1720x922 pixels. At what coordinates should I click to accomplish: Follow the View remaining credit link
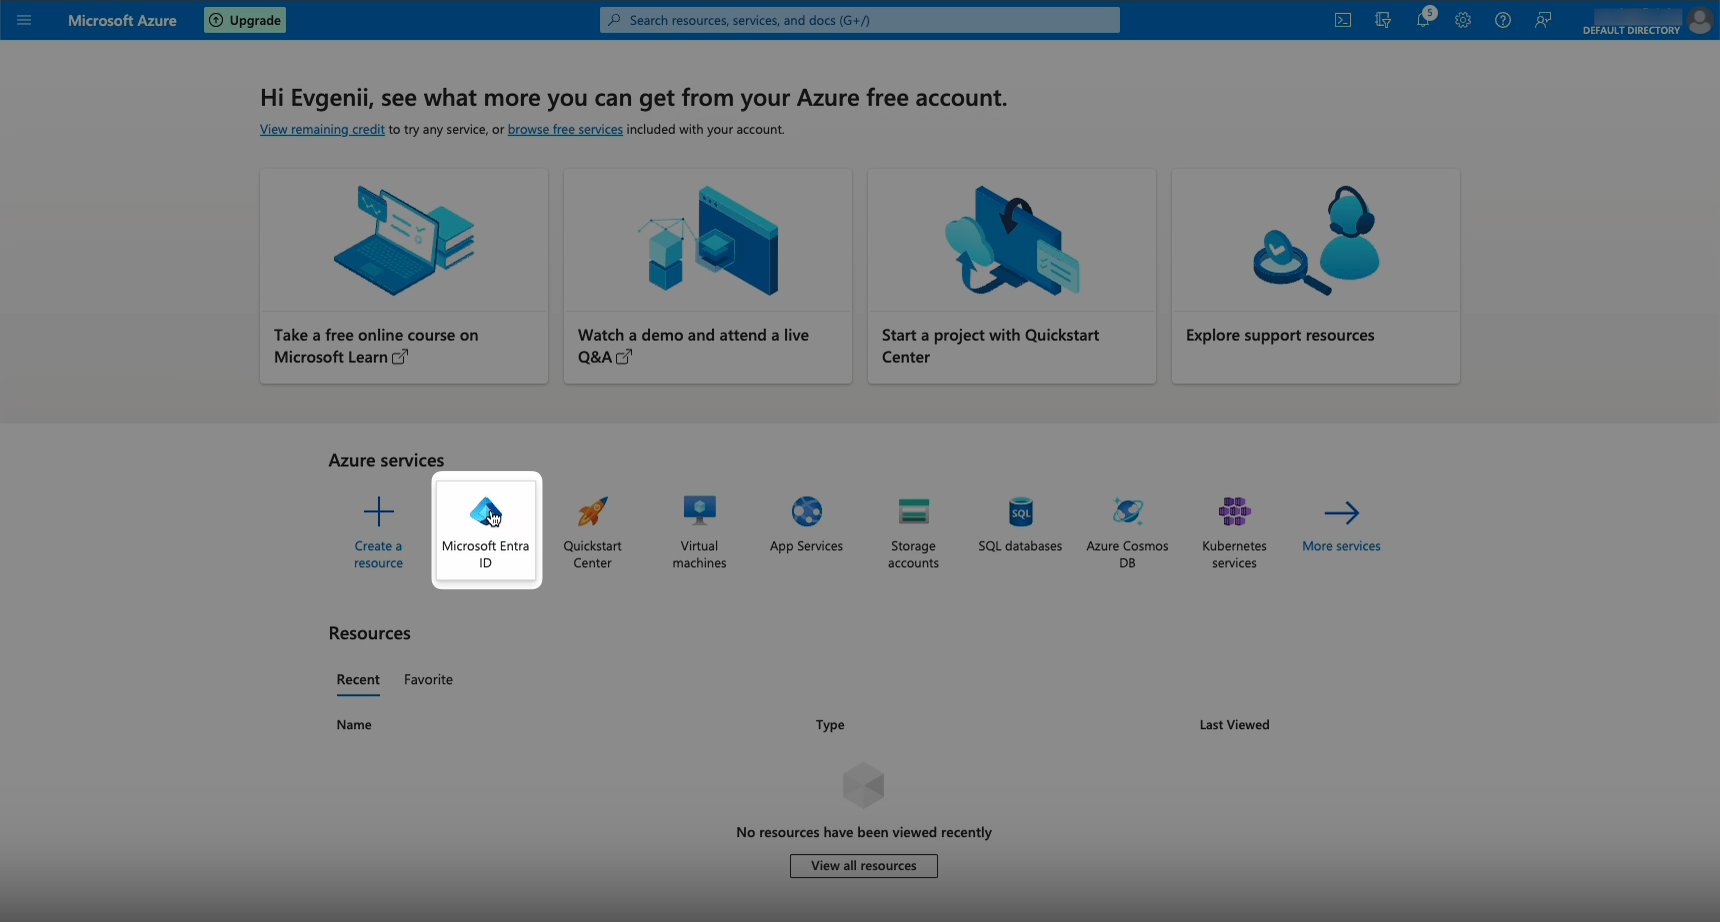point(322,130)
